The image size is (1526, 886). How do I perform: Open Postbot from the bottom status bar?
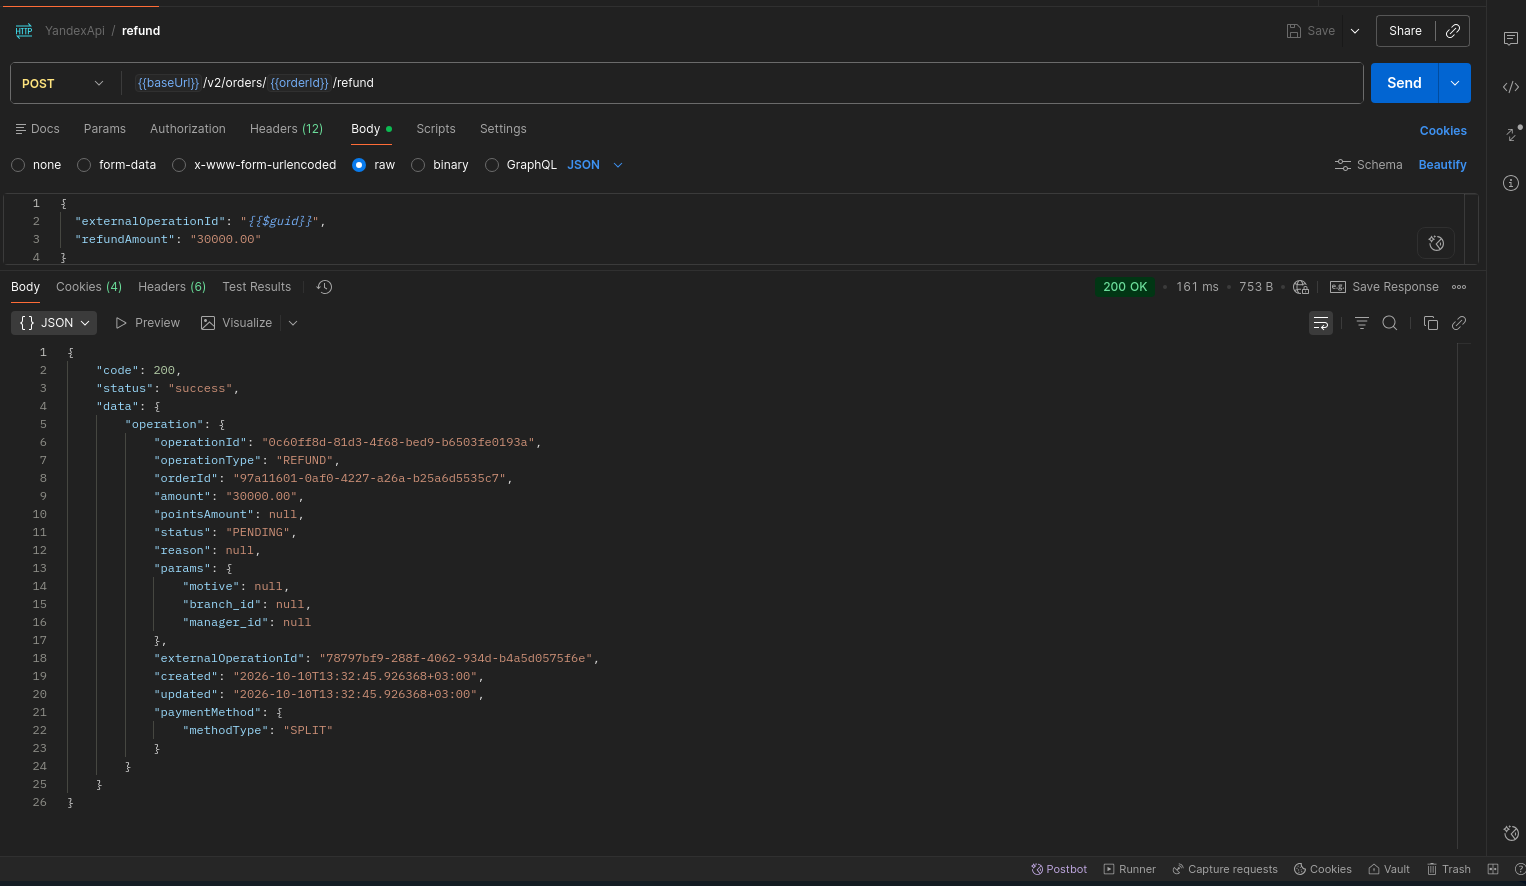[x=1059, y=869]
